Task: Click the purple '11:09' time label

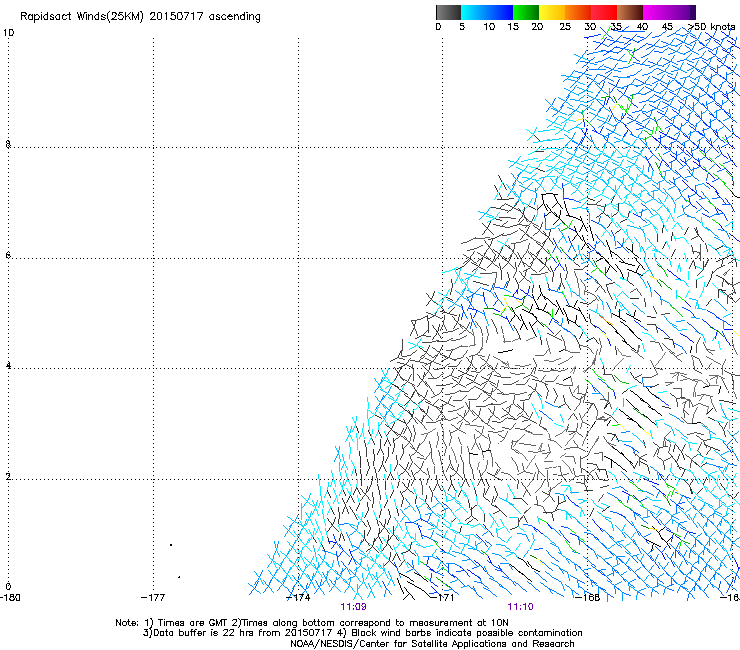Action: point(353,607)
